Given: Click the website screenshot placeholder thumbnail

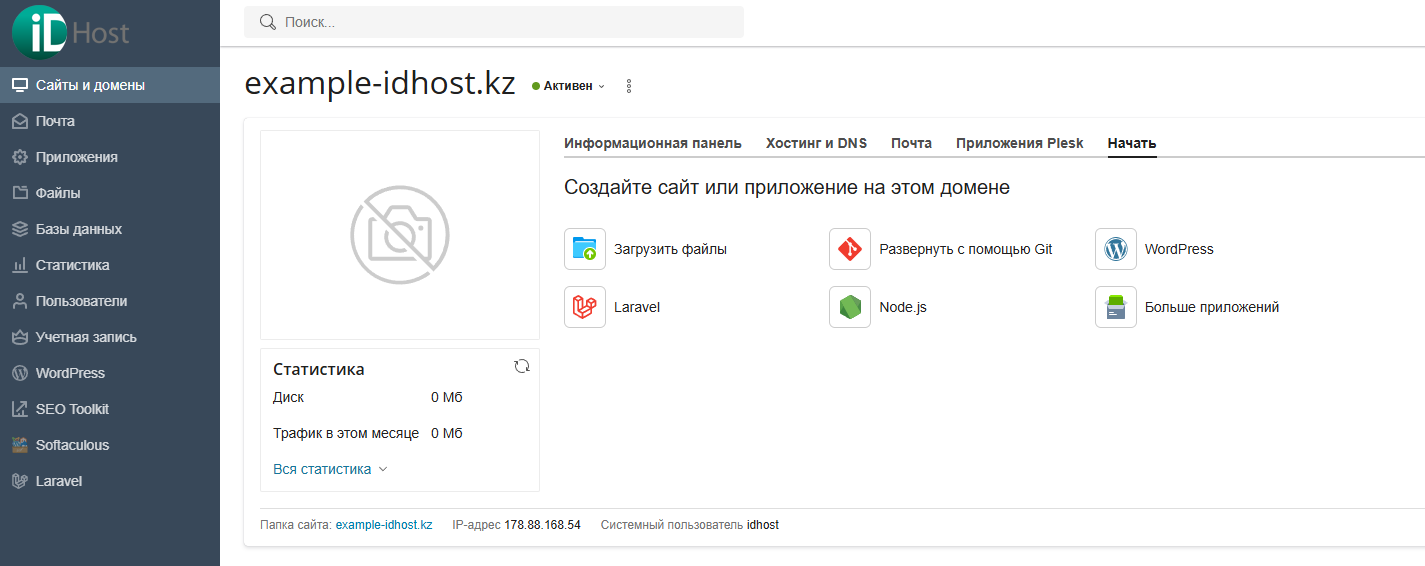Looking at the screenshot, I should coord(400,235).
